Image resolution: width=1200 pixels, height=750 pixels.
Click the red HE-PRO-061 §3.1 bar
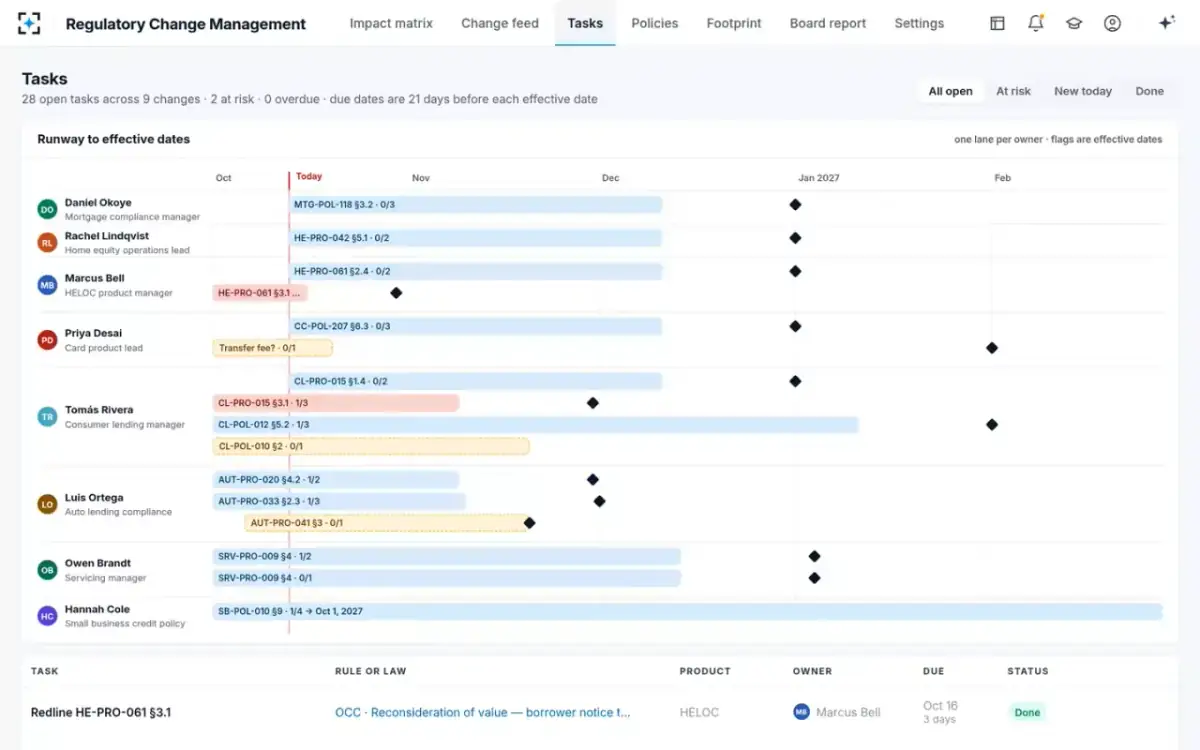260,293
